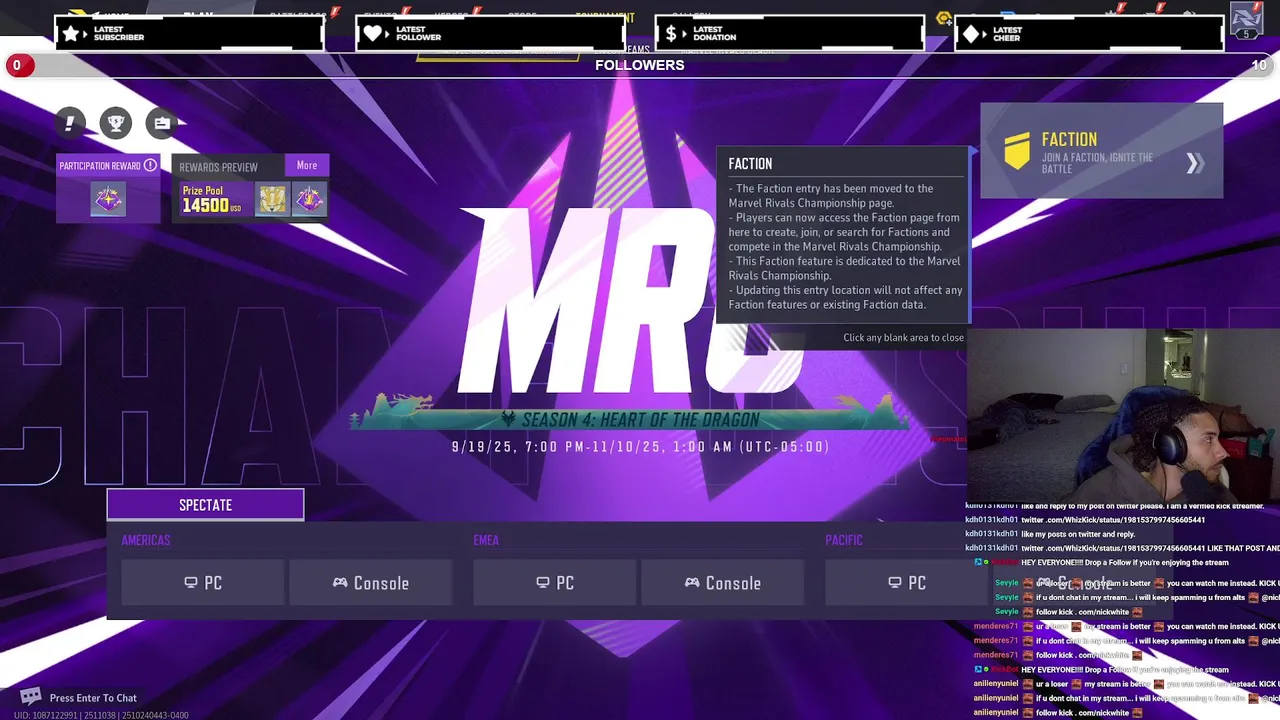The image size is (1280, 720).
Task: View the purple reward item in Rewards Preview
Action: 309,200
